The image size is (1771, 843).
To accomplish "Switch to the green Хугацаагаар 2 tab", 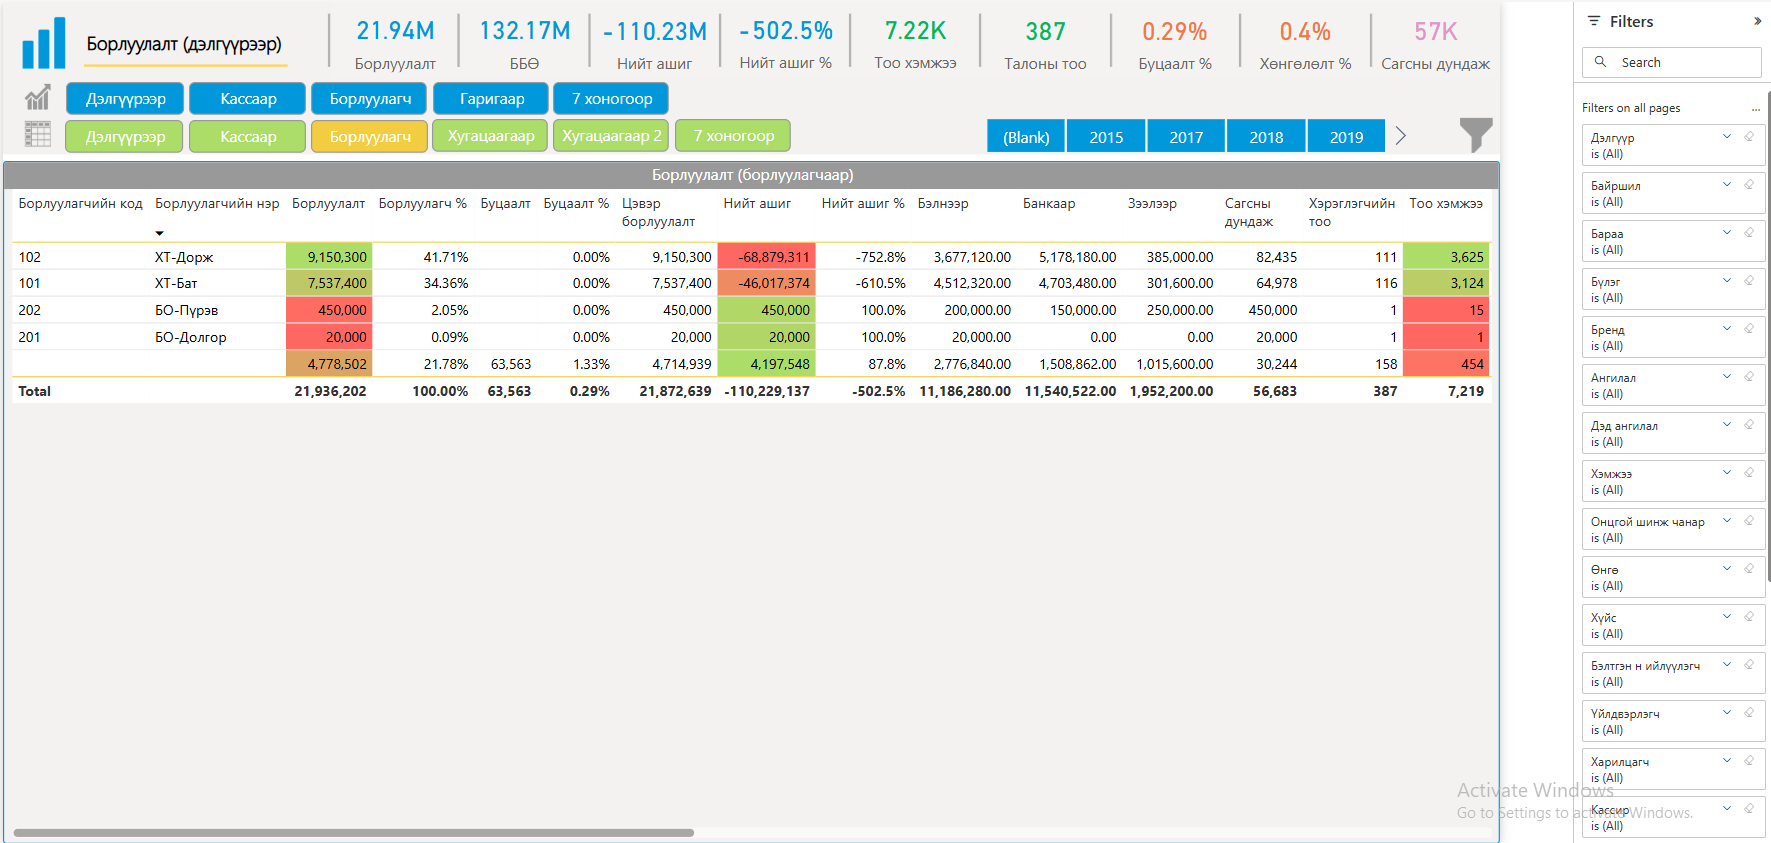I will pos(611,136).
